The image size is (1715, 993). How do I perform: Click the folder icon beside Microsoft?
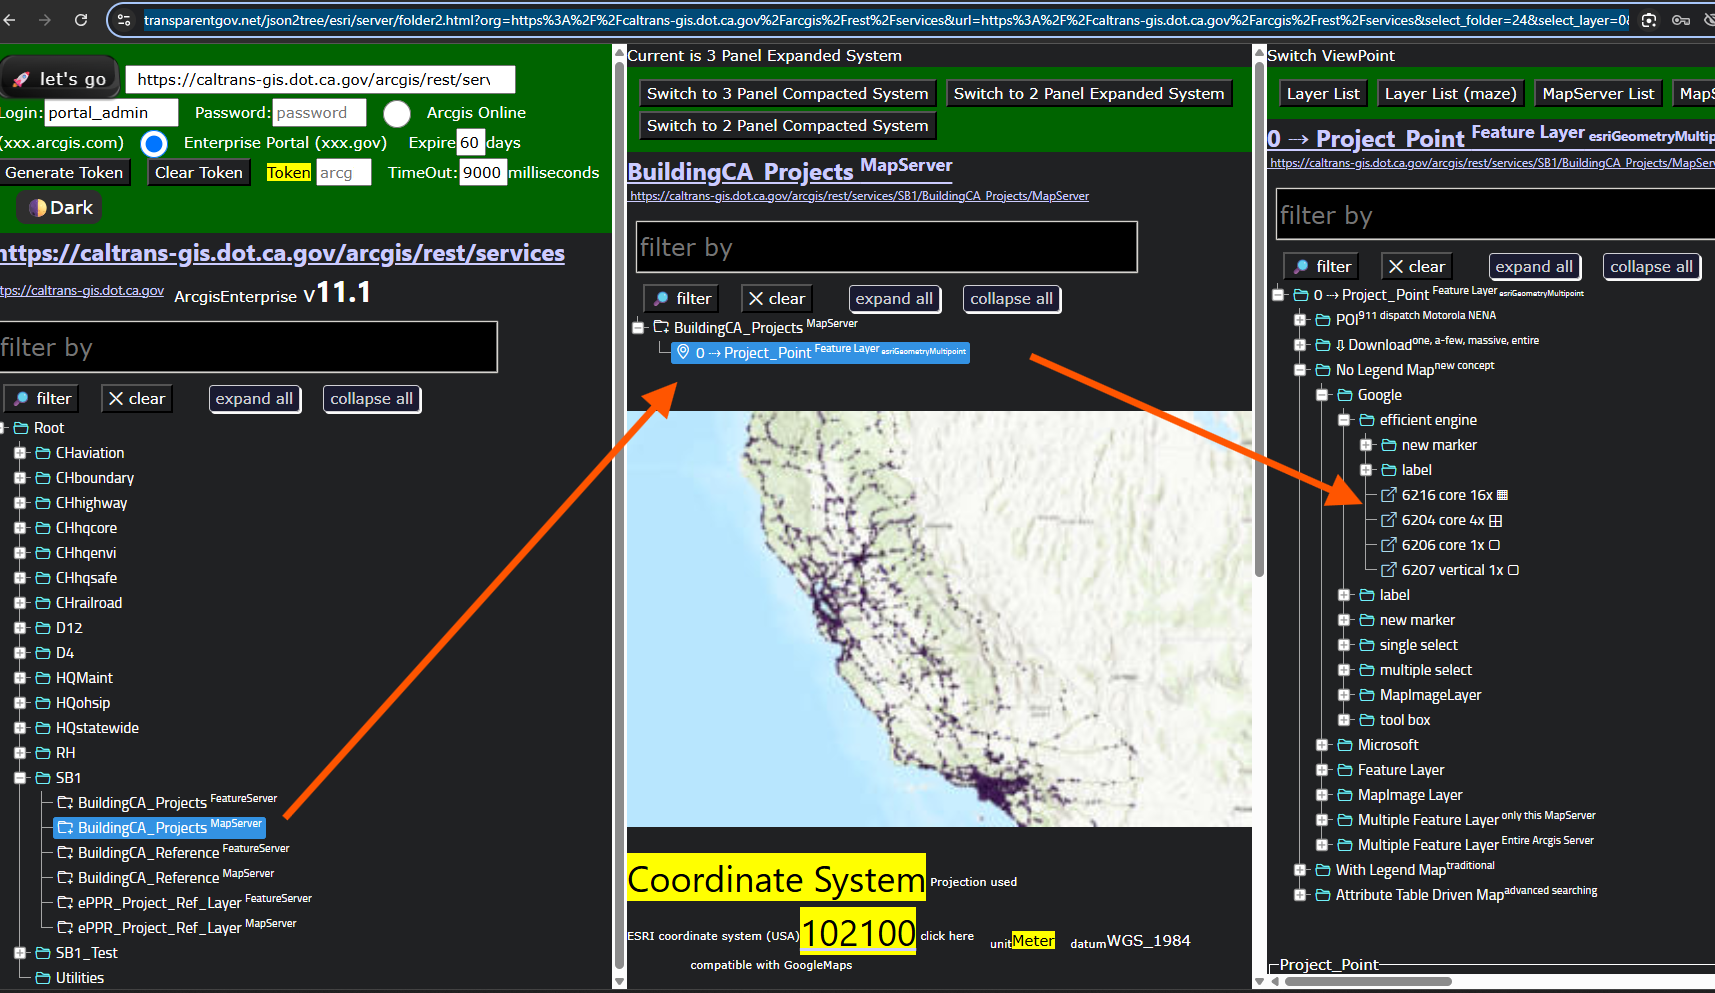pos(1345,745)
